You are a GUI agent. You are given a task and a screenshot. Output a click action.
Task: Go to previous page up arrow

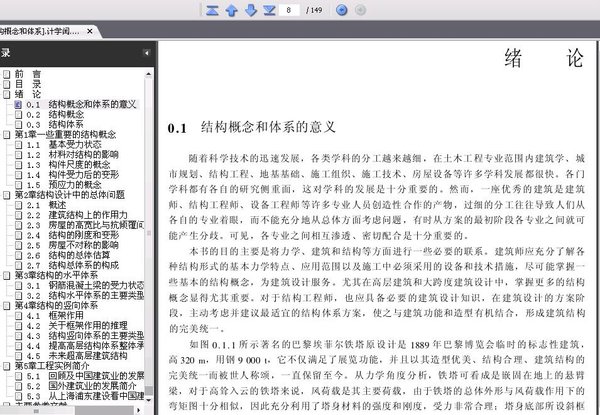(x=232, y=10)
